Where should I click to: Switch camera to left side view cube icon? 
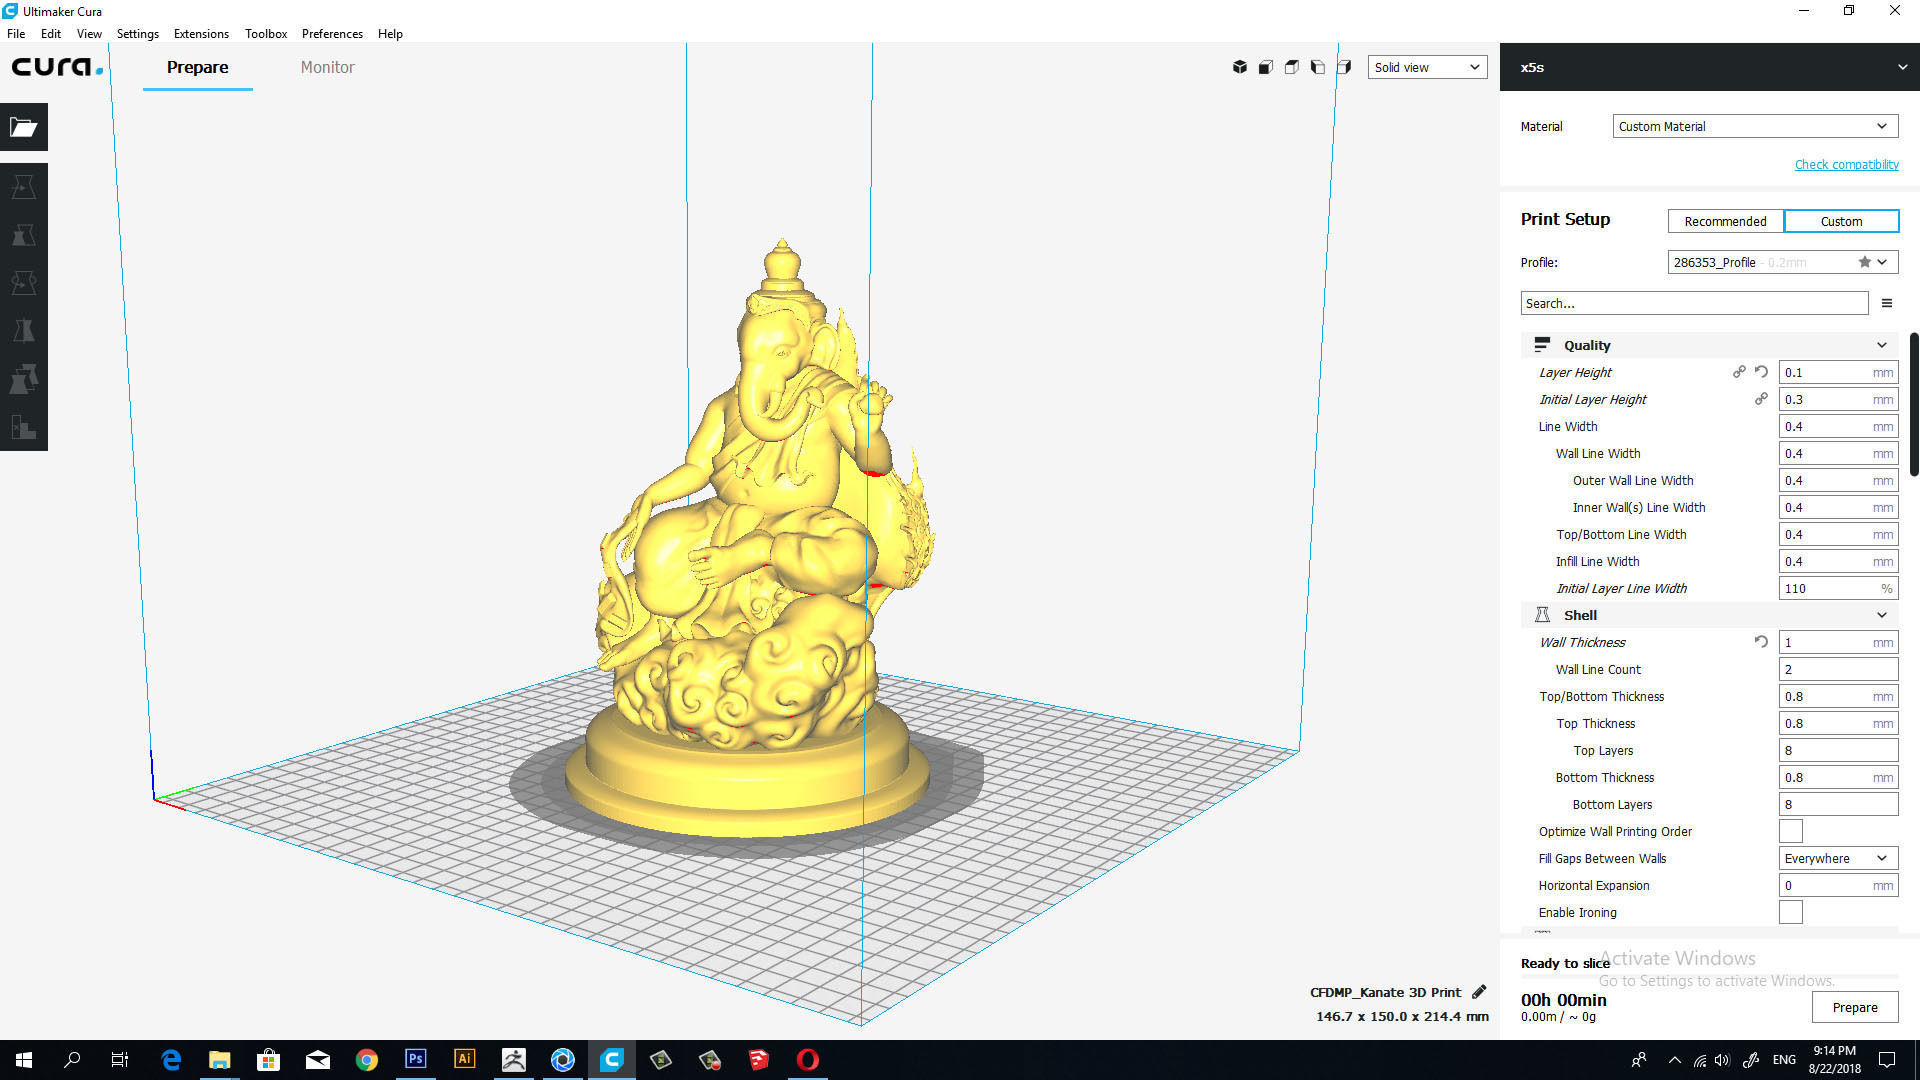[x=1318, y=67]
